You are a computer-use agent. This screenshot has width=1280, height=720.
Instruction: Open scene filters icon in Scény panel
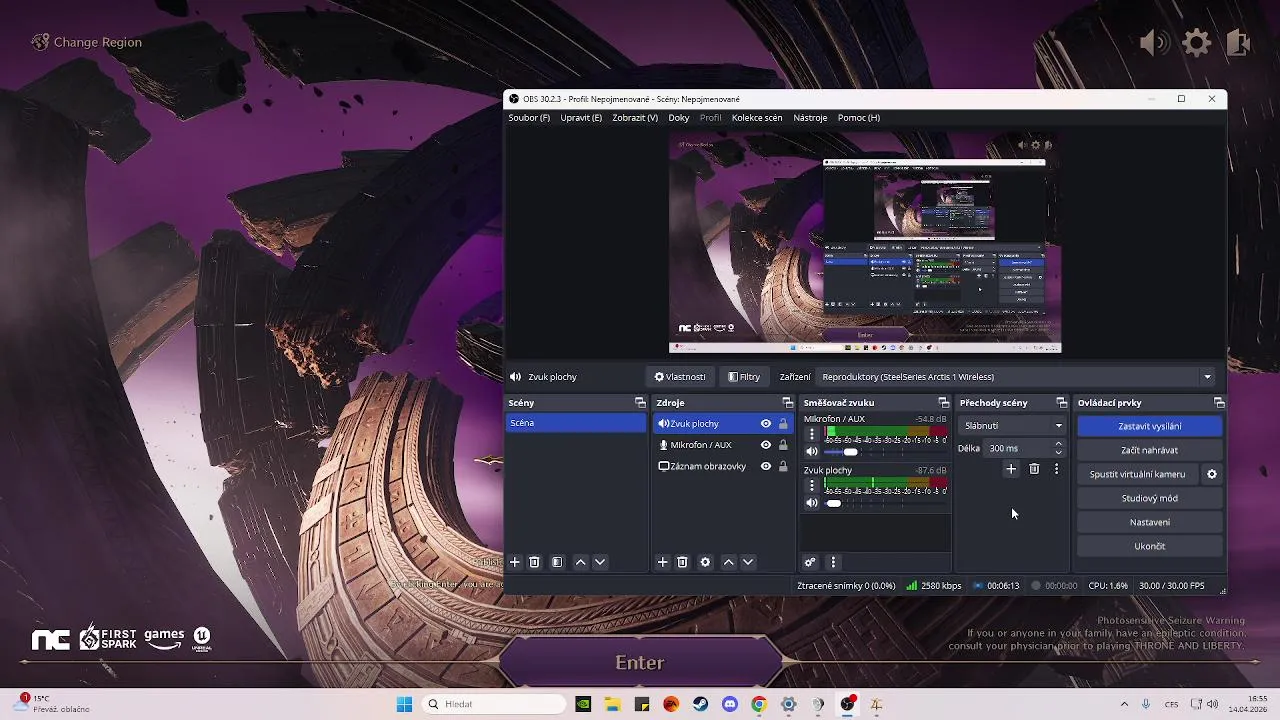click(557, 562)
